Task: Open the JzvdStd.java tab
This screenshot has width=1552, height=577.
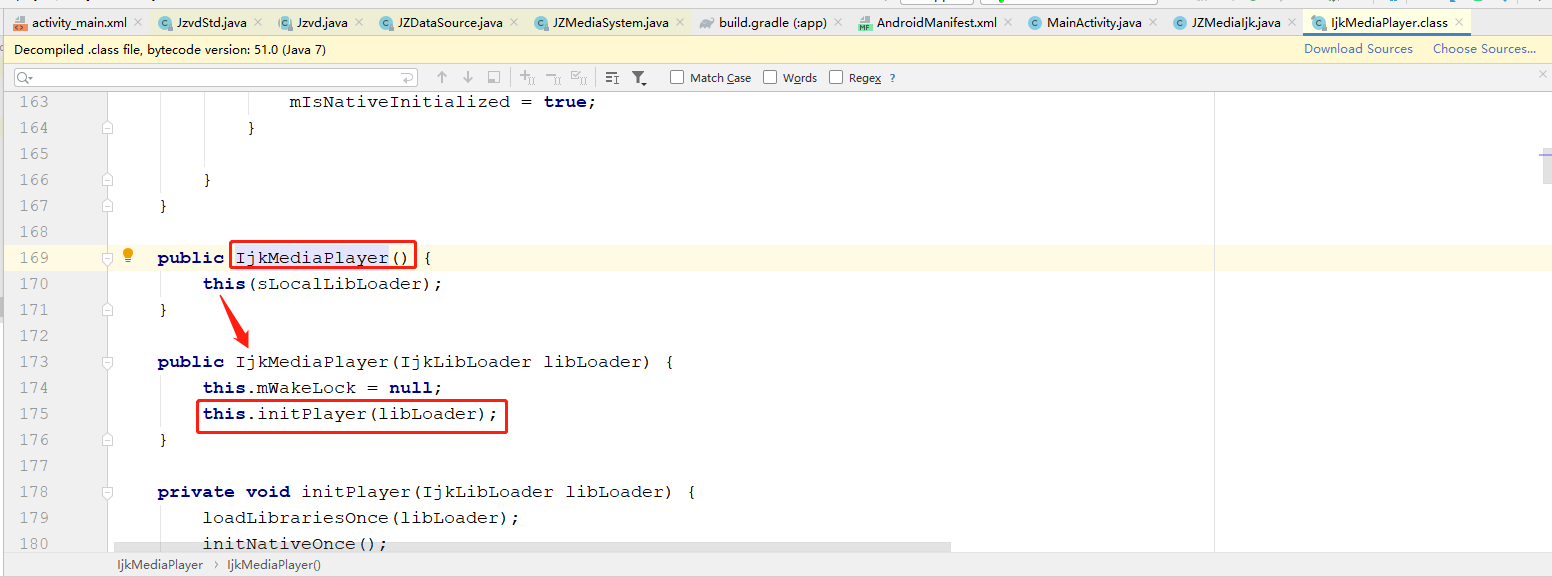Action: pyautogui.click(x=211, y=22)
